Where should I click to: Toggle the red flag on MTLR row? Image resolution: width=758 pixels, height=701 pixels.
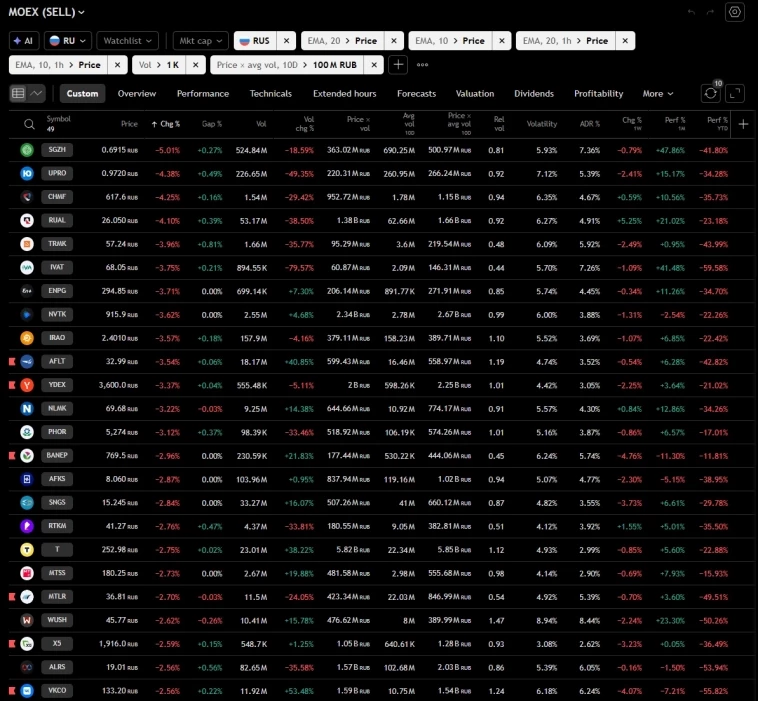click(x=13, y=597)
